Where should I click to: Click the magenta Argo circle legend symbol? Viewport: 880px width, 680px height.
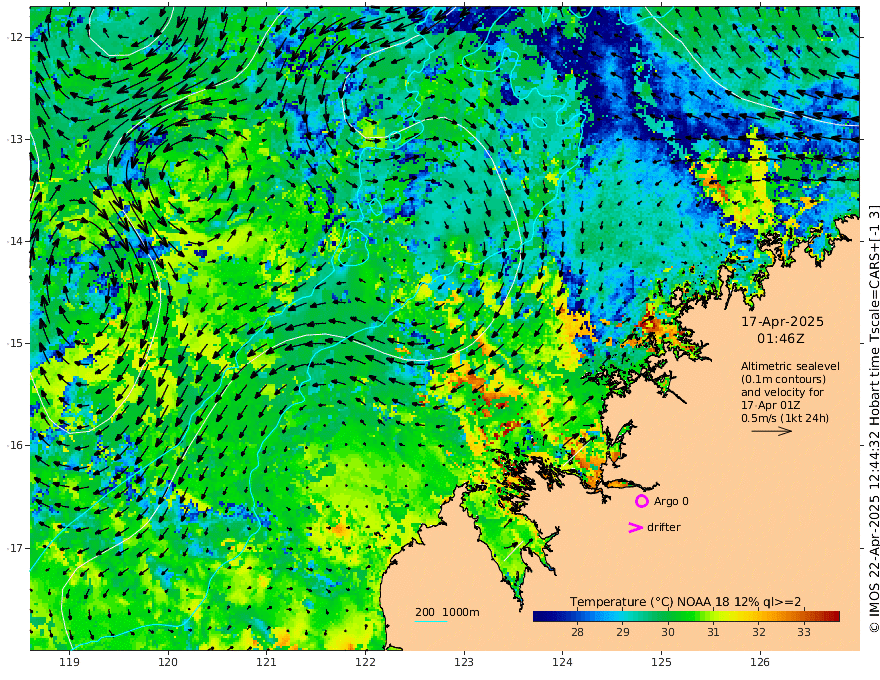coord(641,501)
